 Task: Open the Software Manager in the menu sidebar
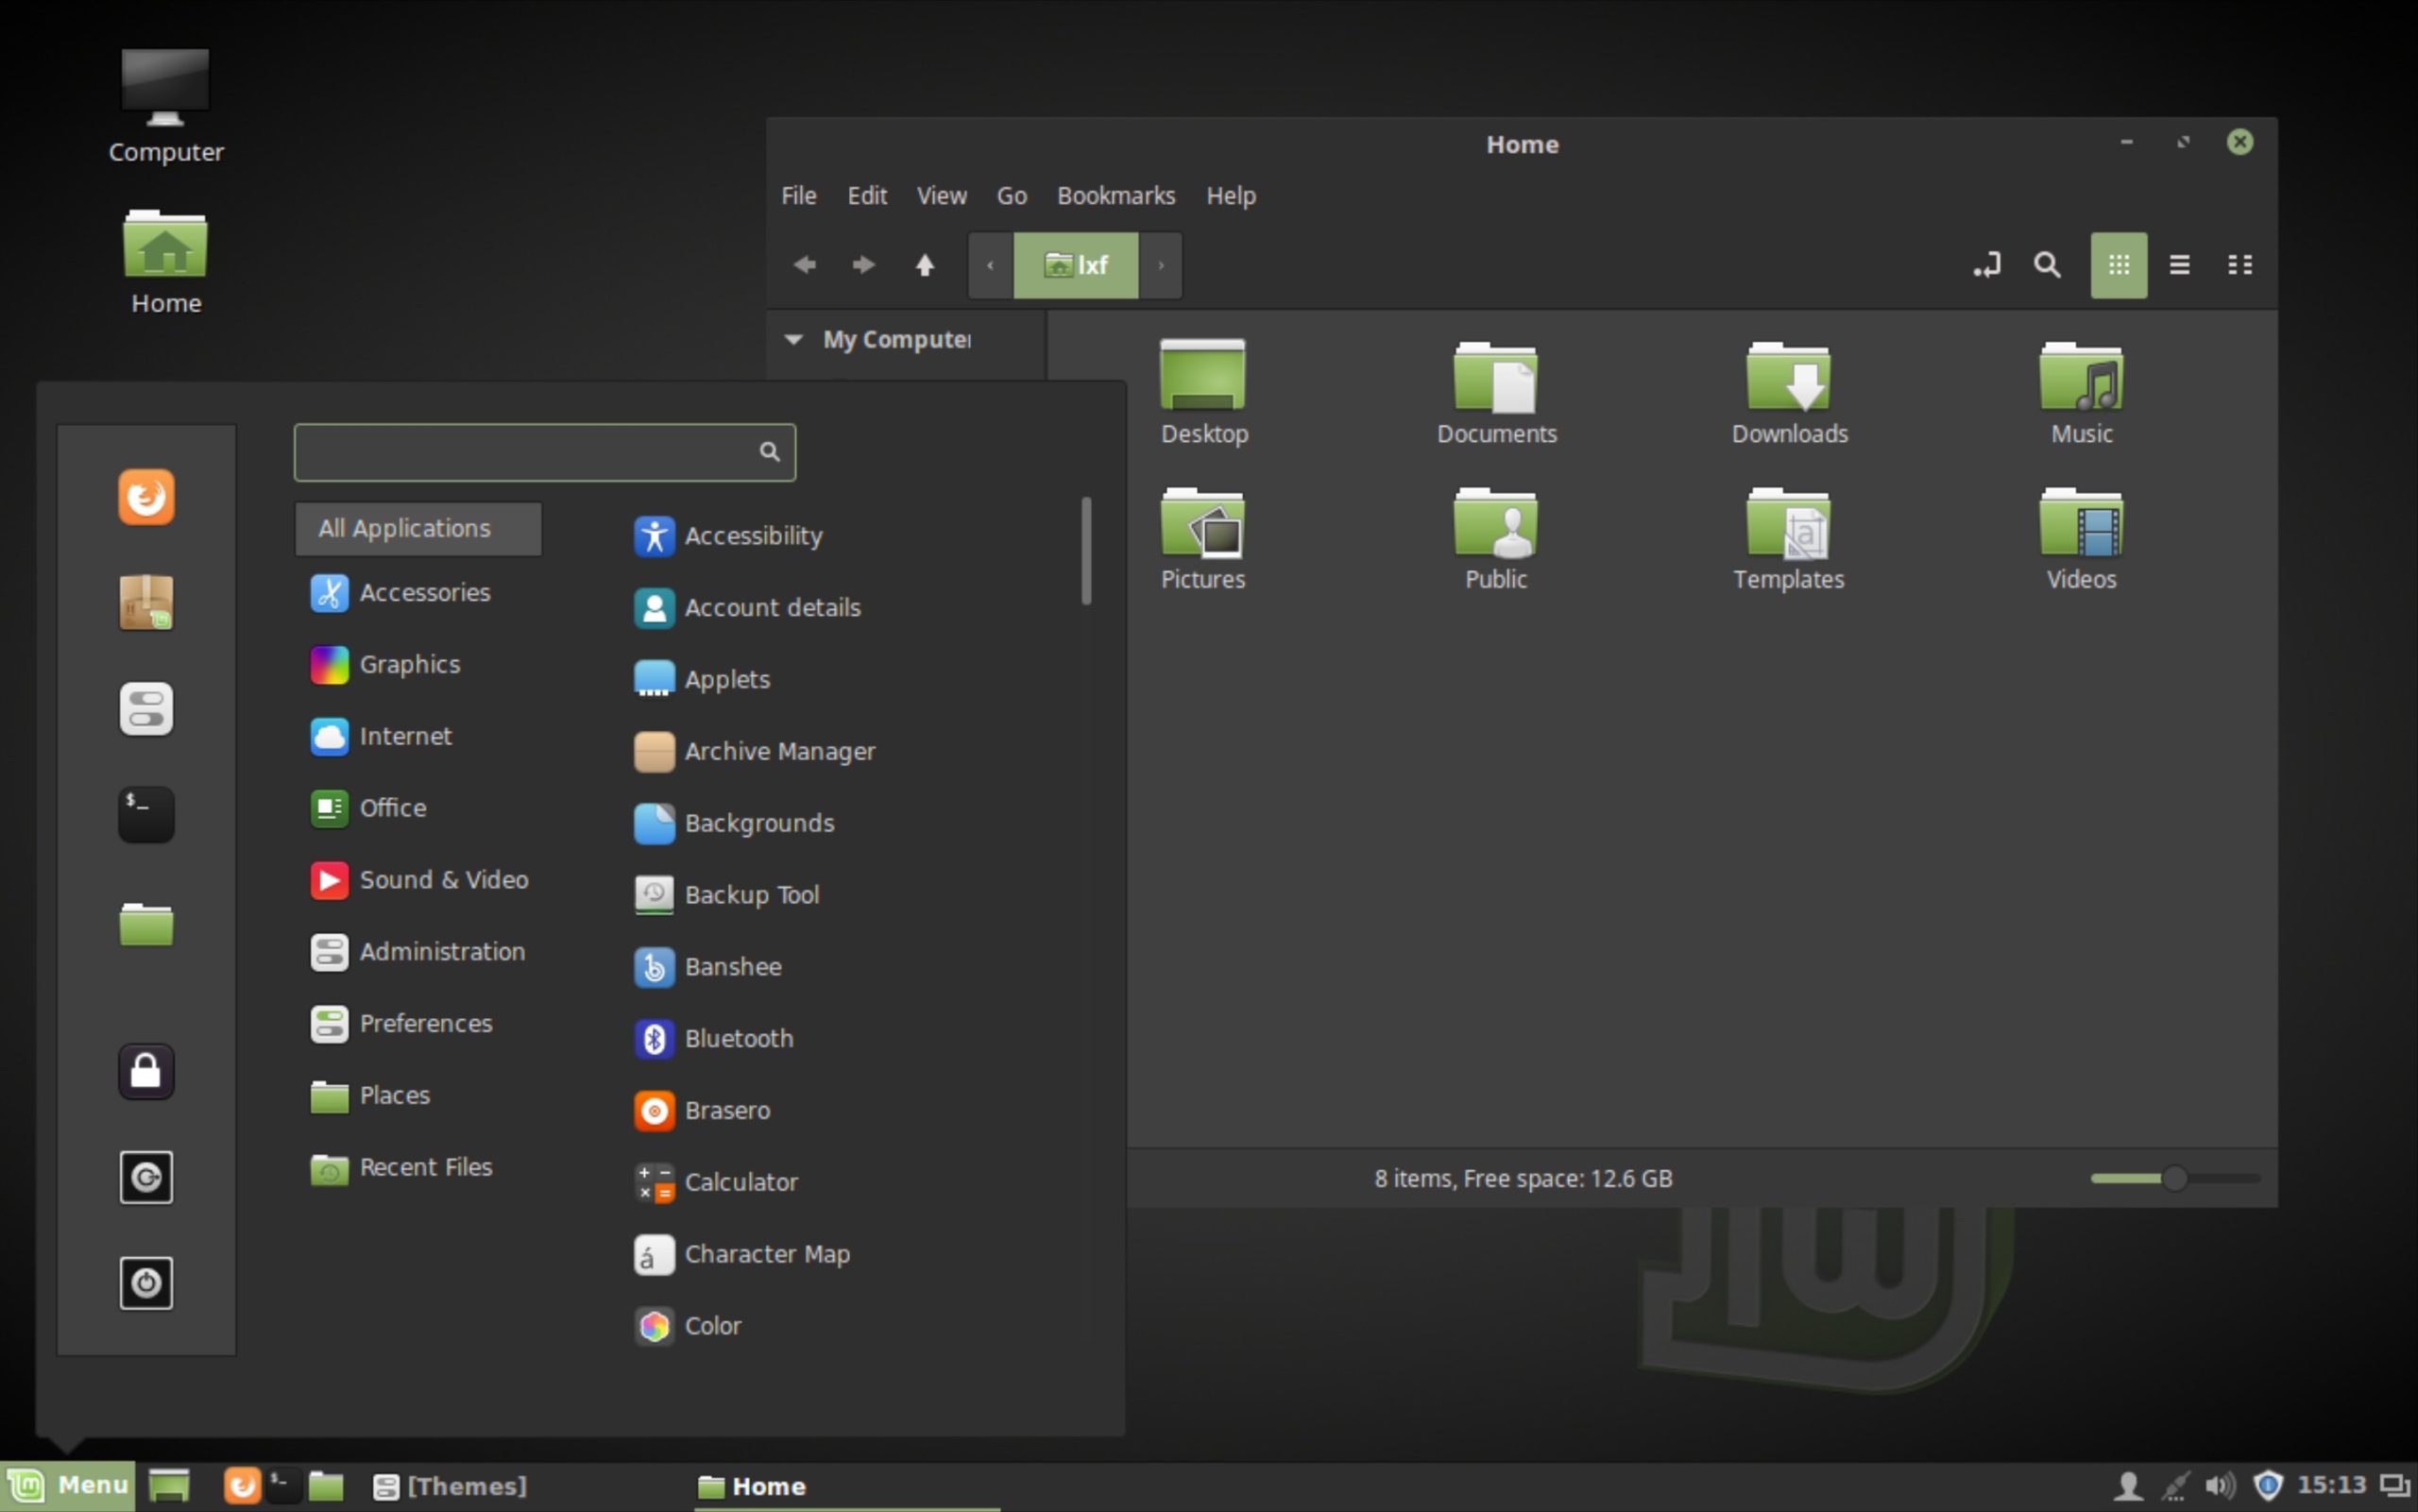[x=146, y=604]
